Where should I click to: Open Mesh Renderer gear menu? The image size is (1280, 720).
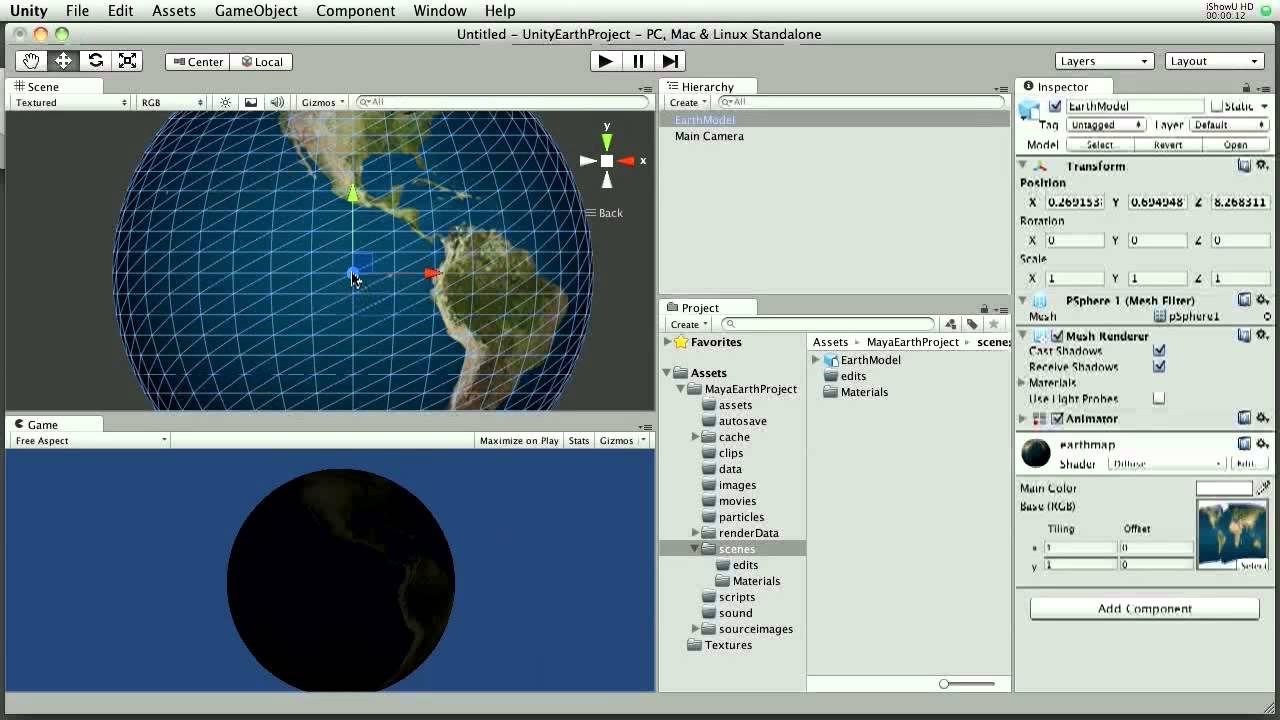click(x=1262, y=336)
